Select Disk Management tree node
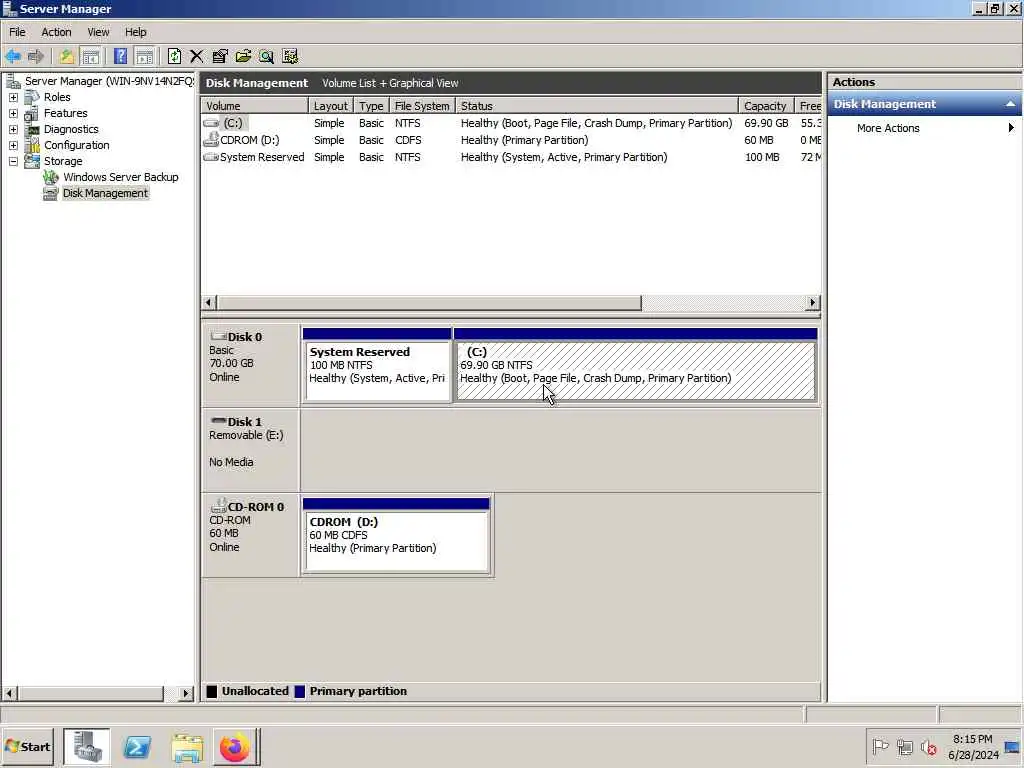 (105, 193)
